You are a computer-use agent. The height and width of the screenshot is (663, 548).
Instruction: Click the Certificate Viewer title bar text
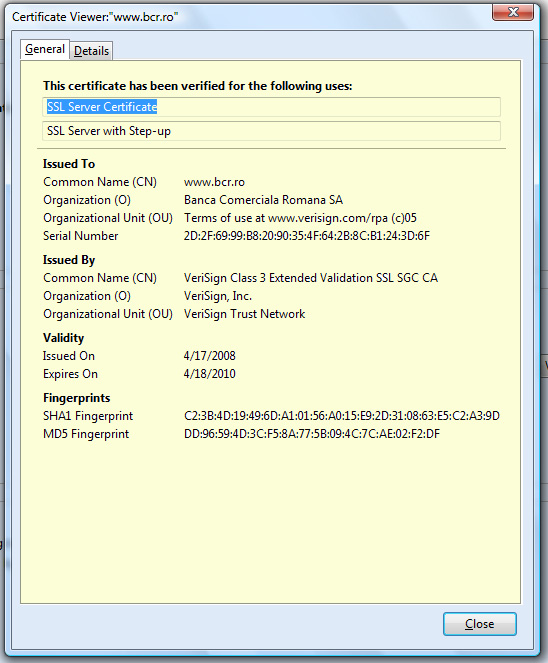95,17
